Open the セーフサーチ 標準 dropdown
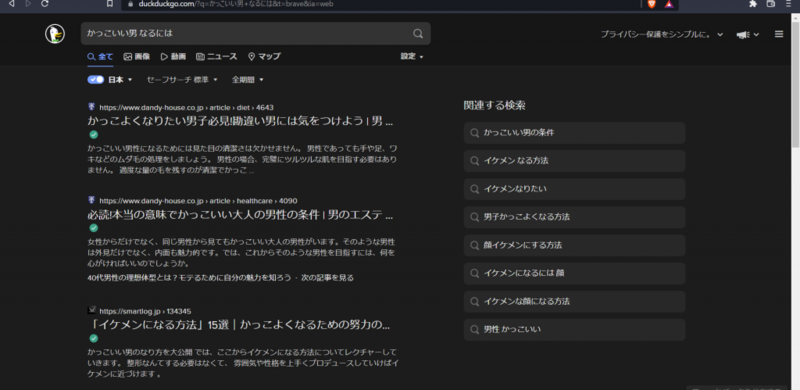Image resolution: width=800 pixels, height=390 pixels. point(182,80)
